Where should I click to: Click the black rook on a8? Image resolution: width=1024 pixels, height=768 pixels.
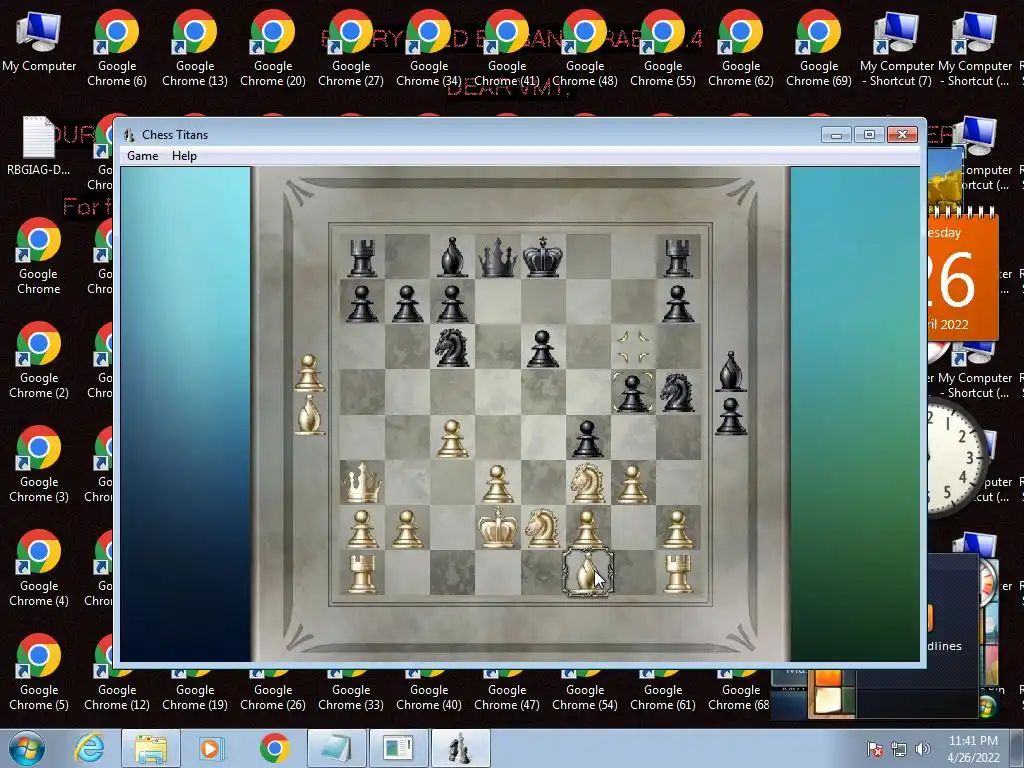pyautogui.click(x=362, y=257)
